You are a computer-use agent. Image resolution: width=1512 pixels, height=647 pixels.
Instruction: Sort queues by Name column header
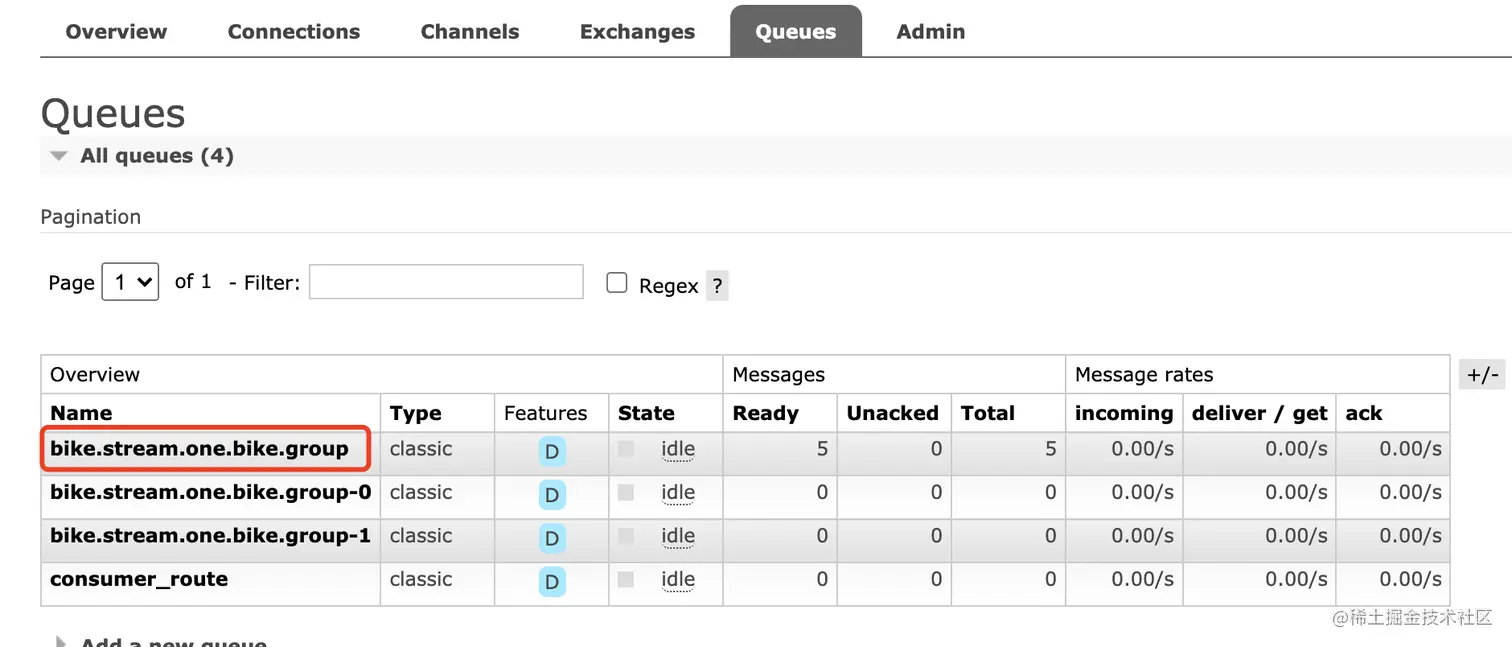(81, 413)
